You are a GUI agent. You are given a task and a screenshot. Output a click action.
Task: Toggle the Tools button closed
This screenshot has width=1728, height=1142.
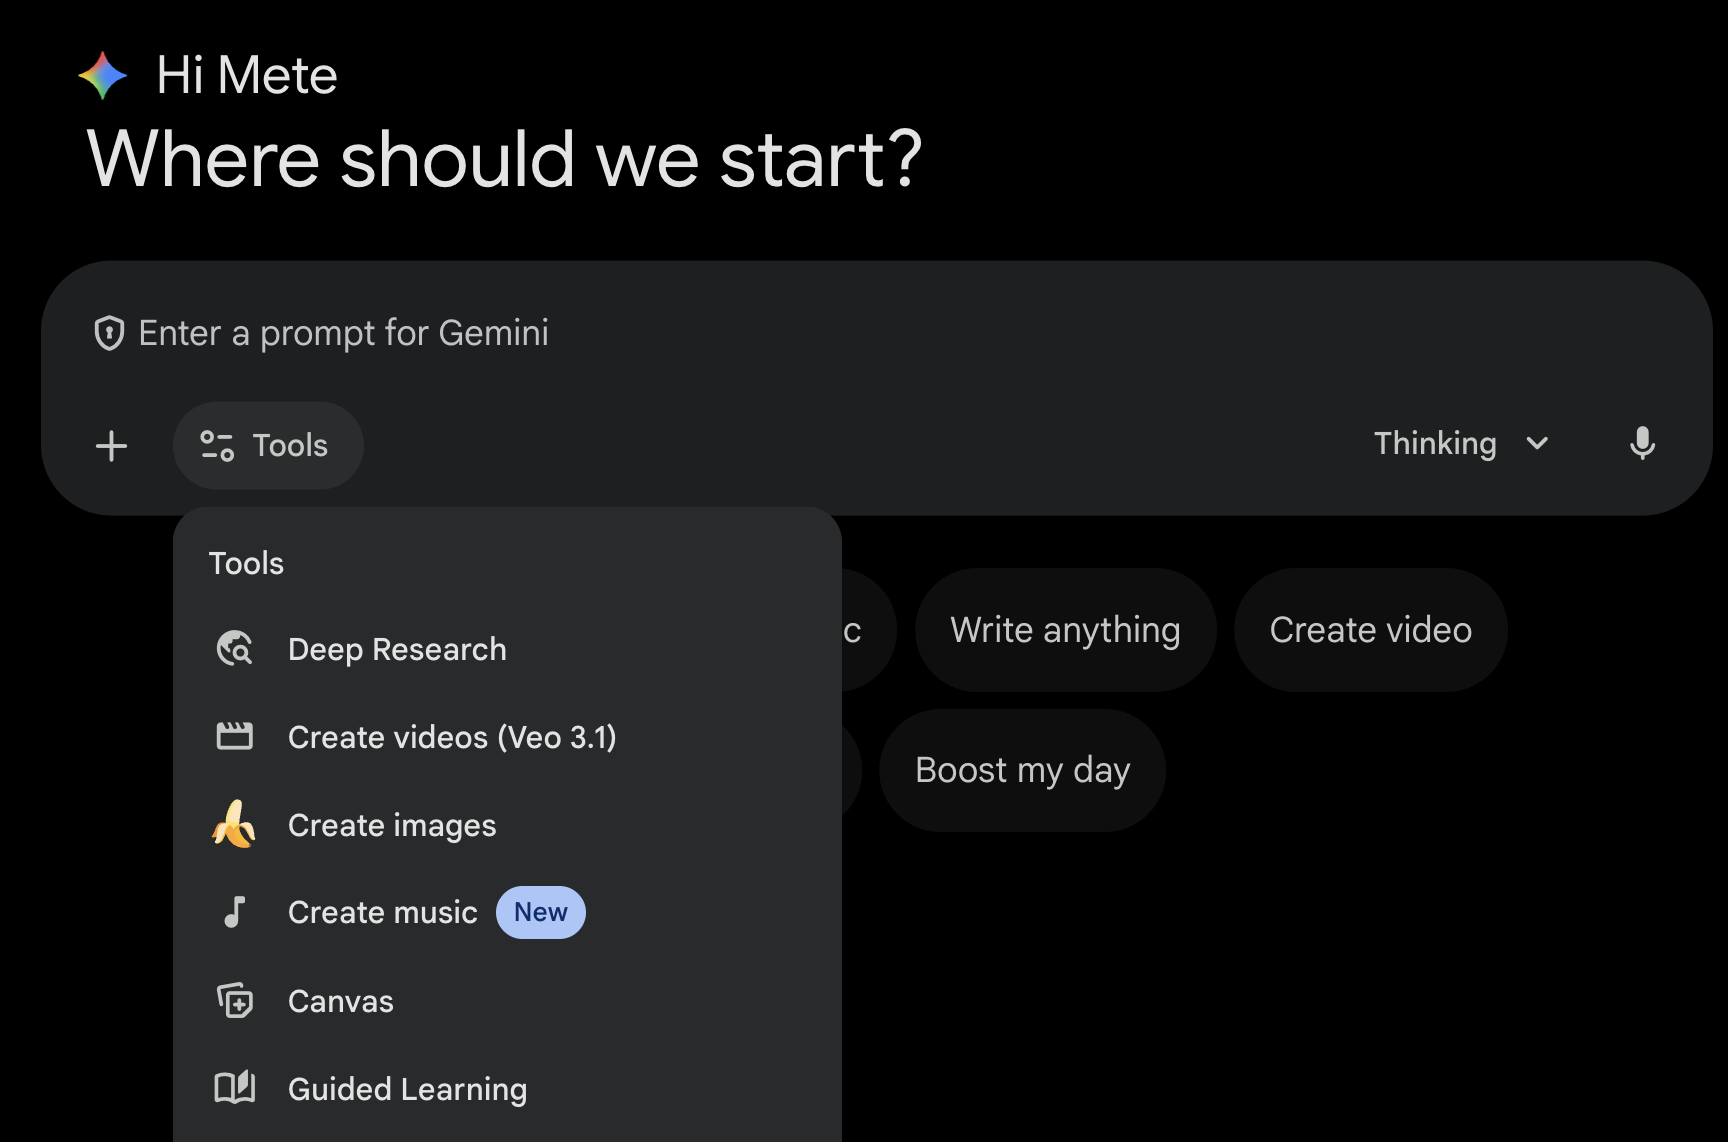coord(267,445)
